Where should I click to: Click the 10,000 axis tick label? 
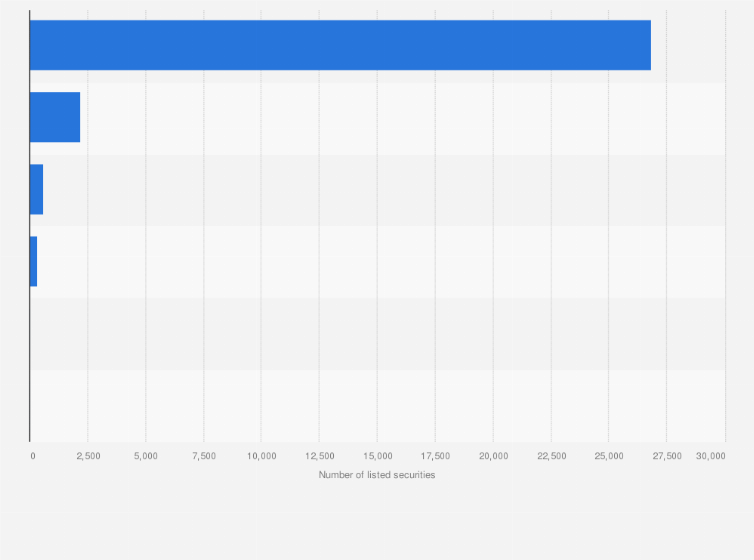261,456
